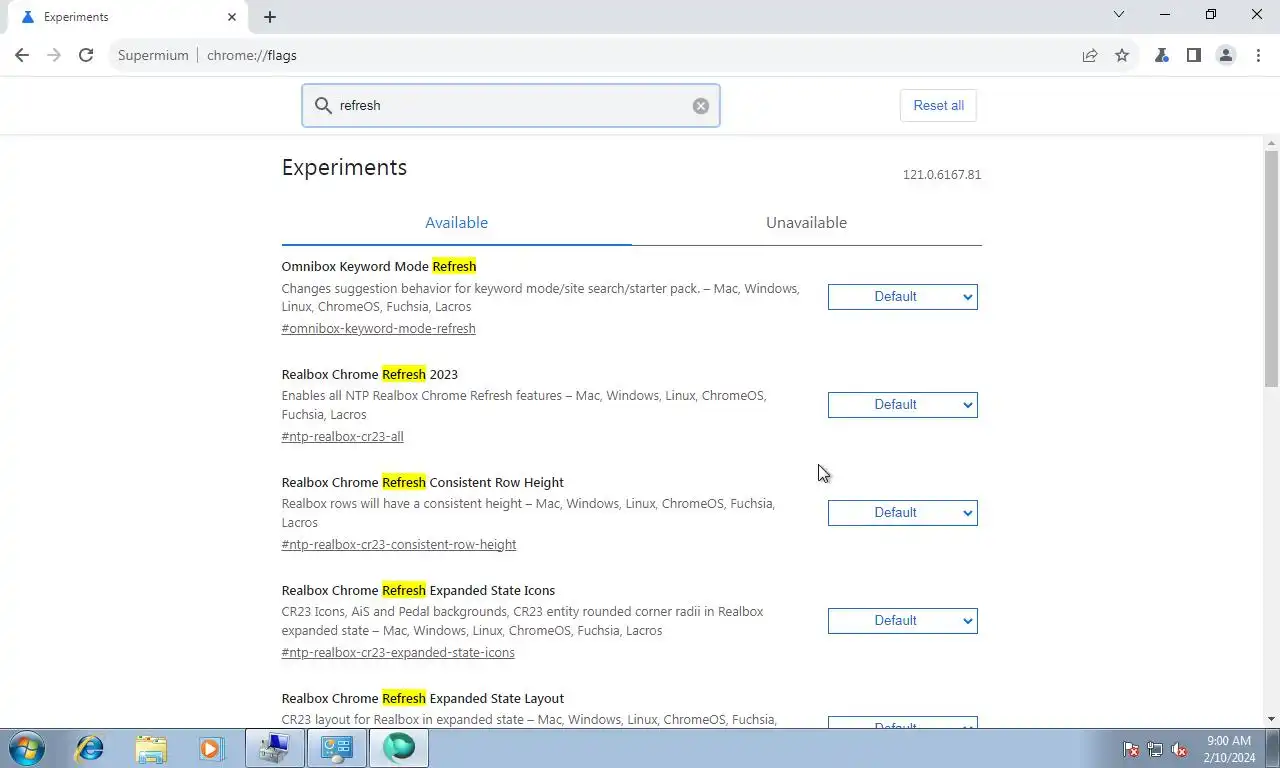Viewport: 1280px width, 768px height.
Task: Click the scrollbar down arrow
Action: (1271, 719)
